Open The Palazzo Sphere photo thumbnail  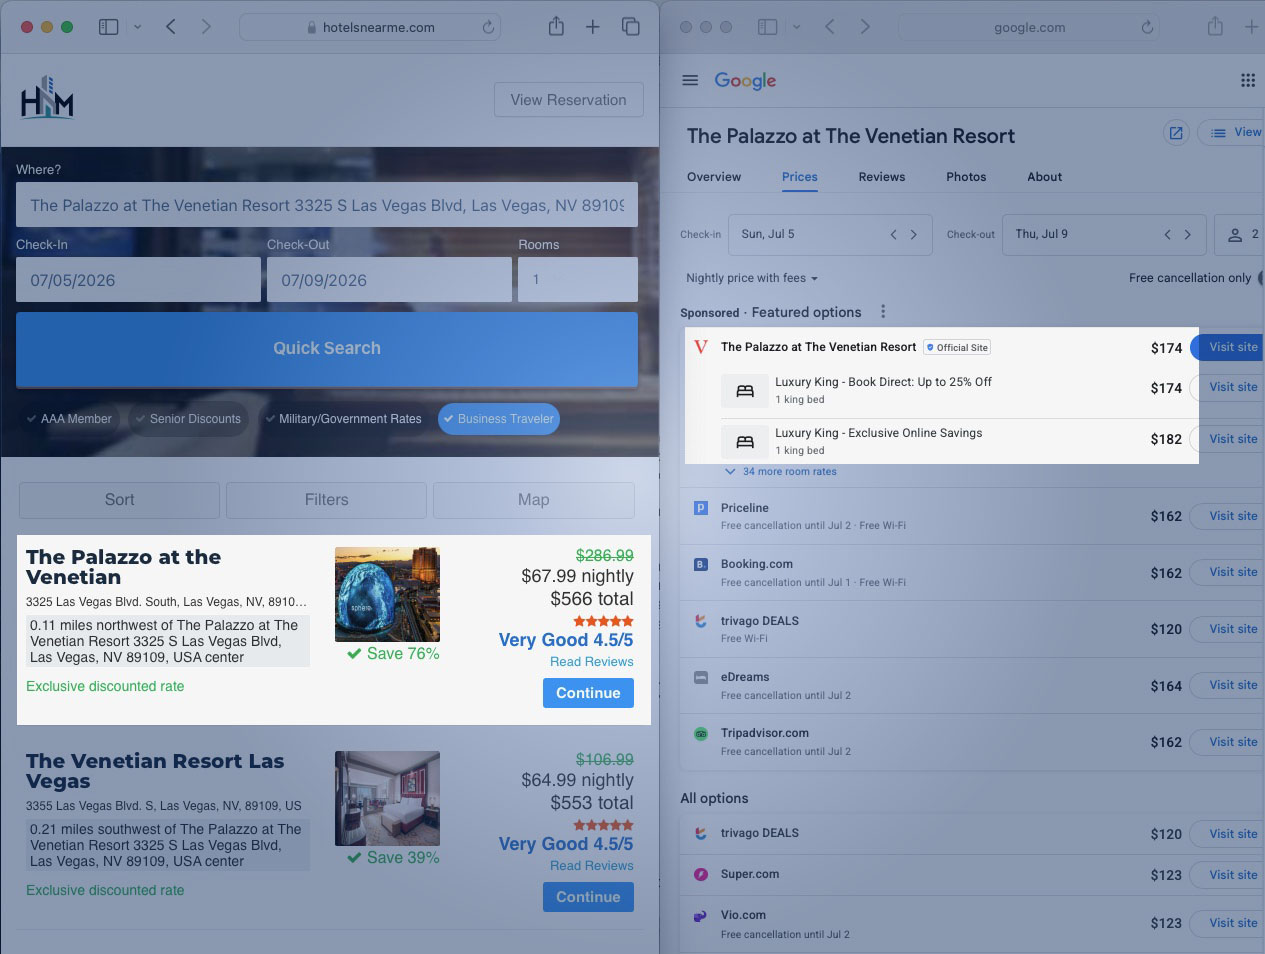387,594
